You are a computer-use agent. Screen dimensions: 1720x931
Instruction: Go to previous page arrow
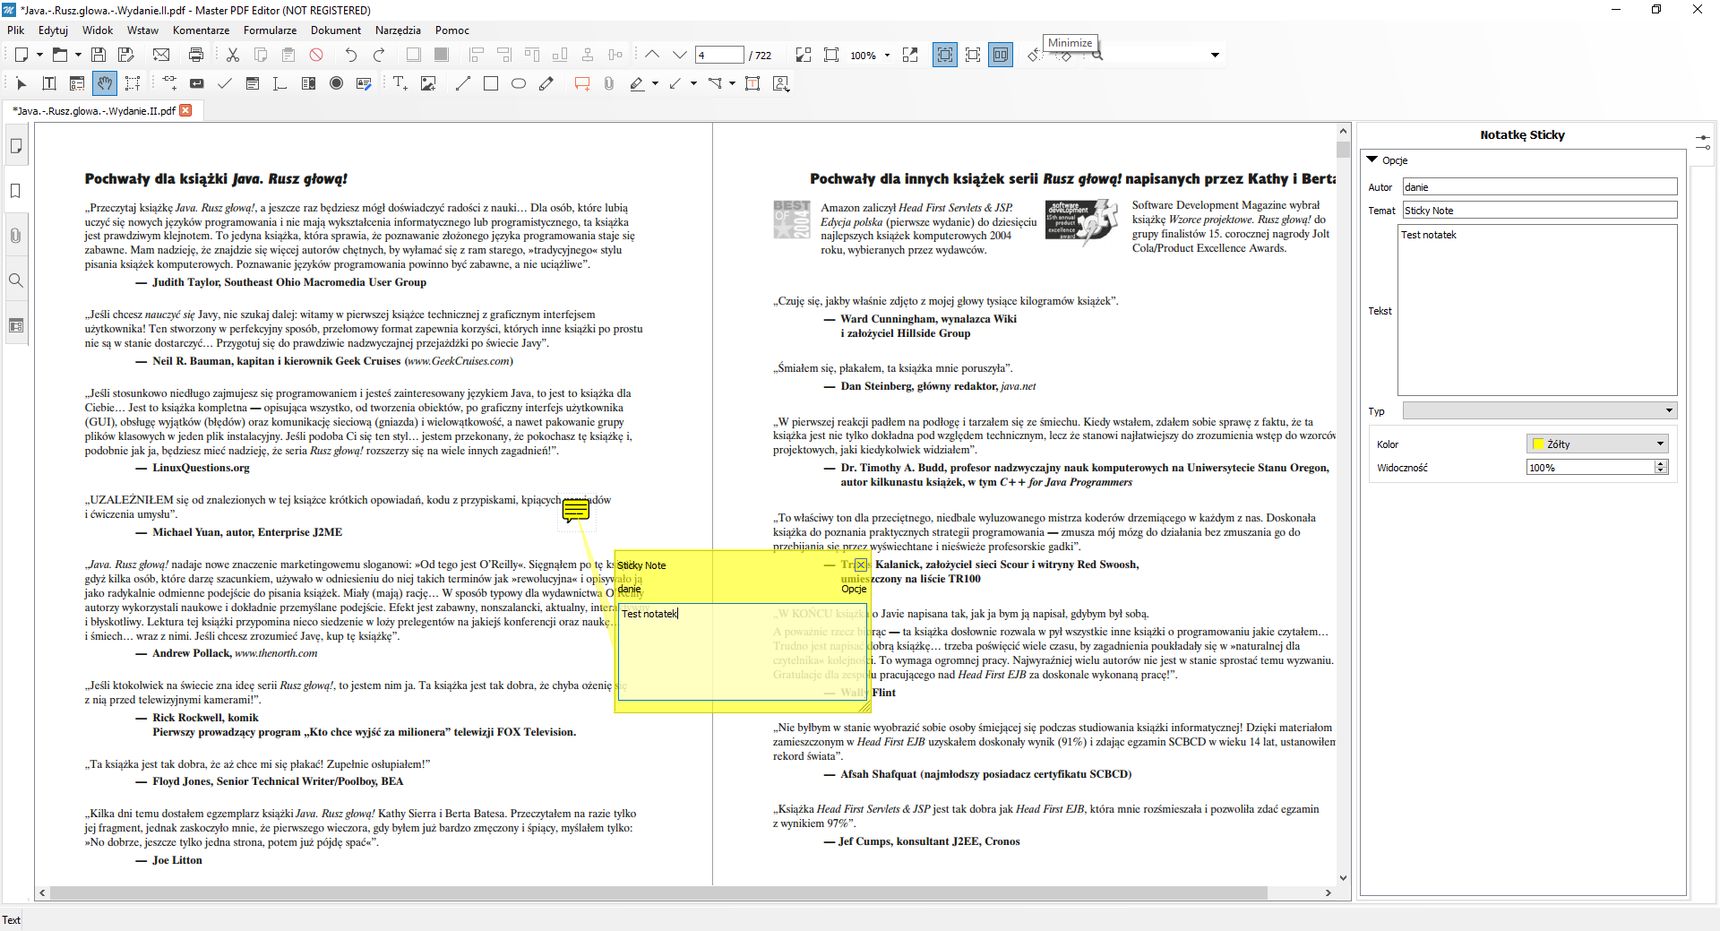pos(652,55)
